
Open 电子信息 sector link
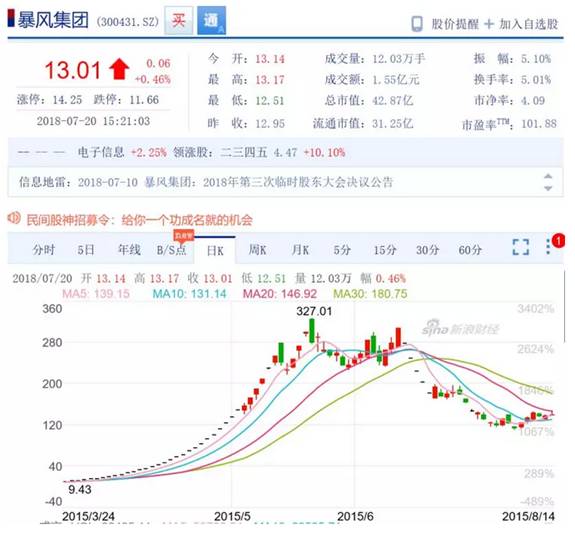tap(101, 152)
